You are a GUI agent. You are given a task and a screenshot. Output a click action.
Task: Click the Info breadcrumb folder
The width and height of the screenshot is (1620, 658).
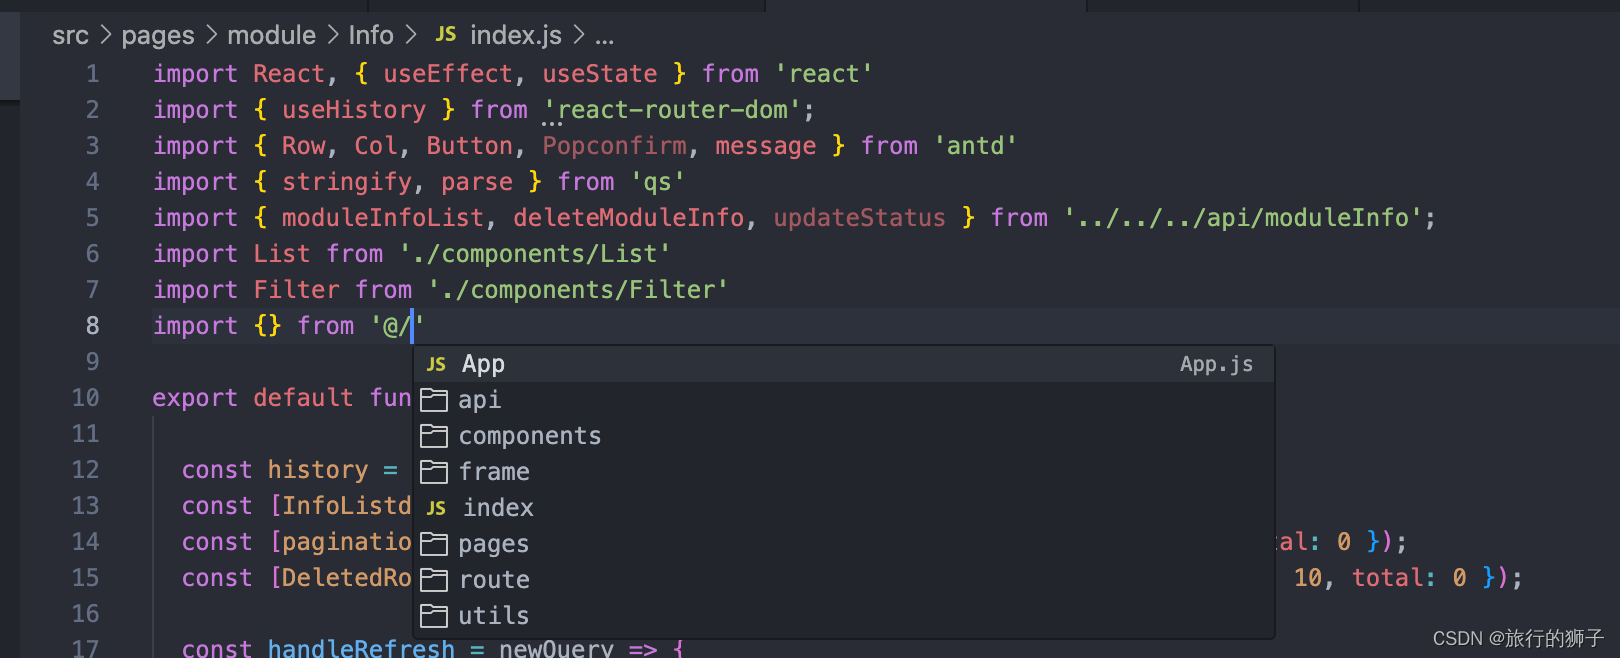tap(371, 36)
